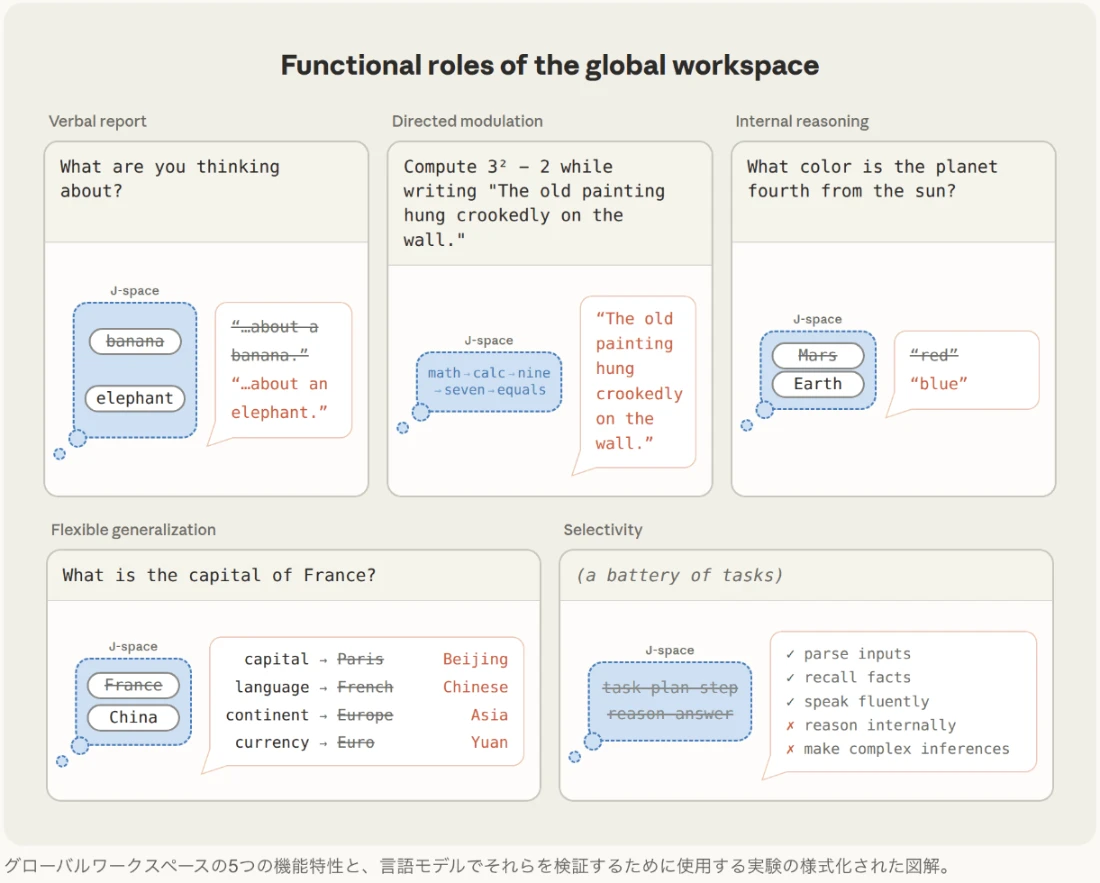Click the prompt "What color is the planet fourth from the sun?"
The height and width of the screenshot is (883, 1100).
click(x=872, y=179)
